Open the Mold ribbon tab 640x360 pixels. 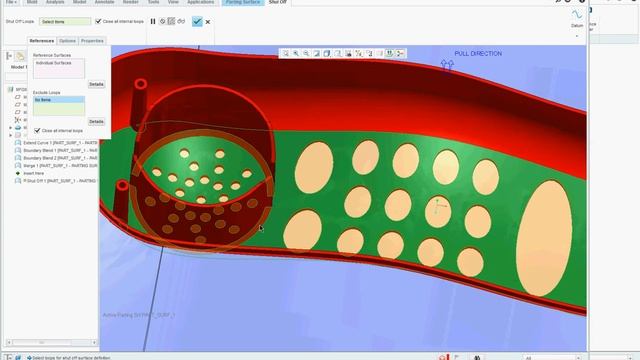click(x=32, y=2)
